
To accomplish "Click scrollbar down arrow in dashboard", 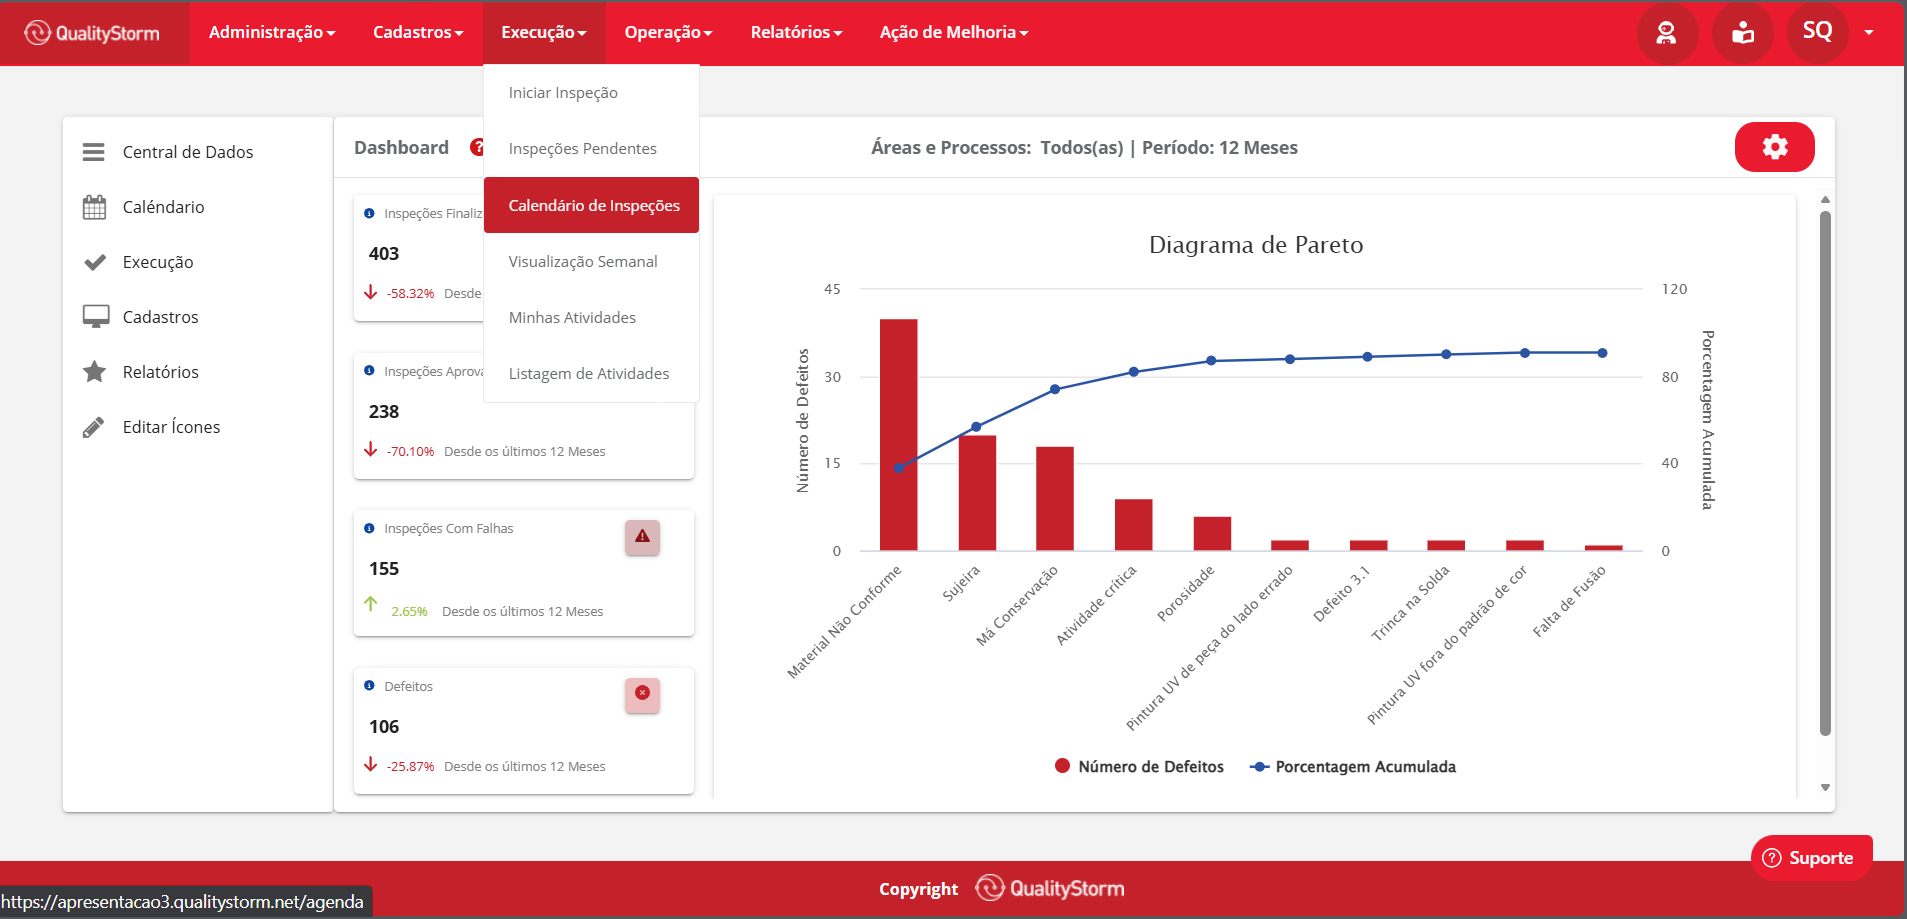I will (x=1825, y=788).
